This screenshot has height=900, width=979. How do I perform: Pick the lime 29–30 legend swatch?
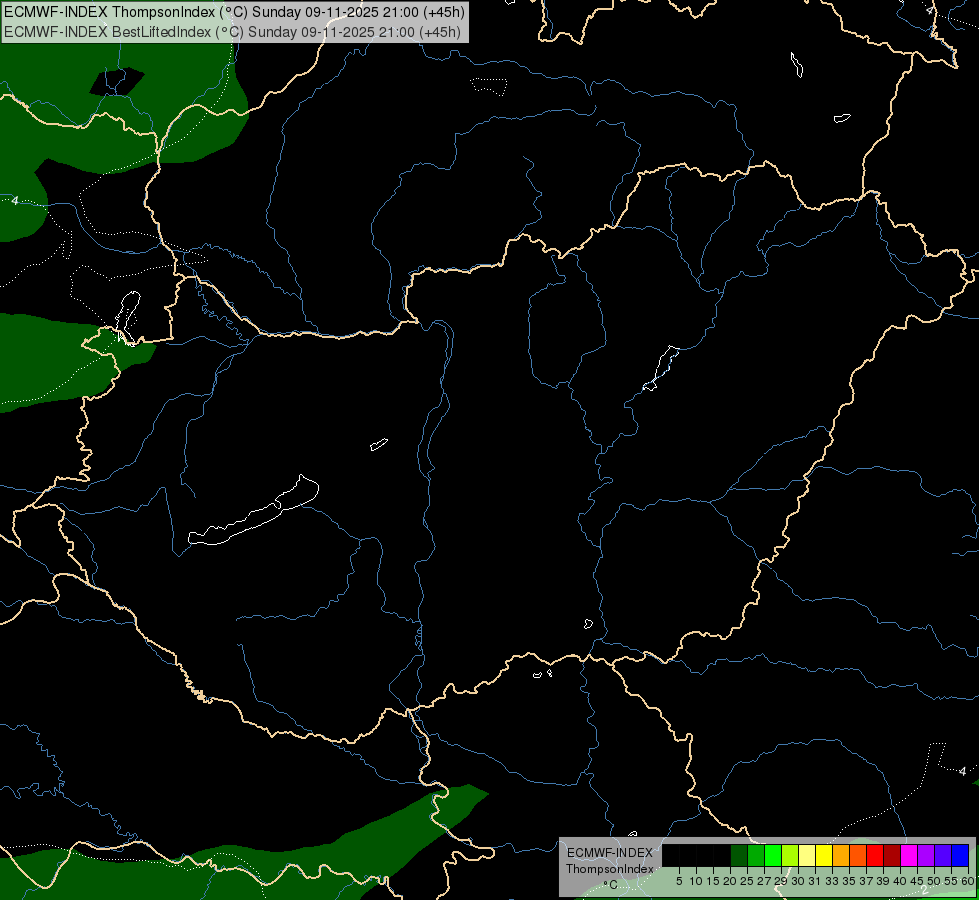(790, 855)
